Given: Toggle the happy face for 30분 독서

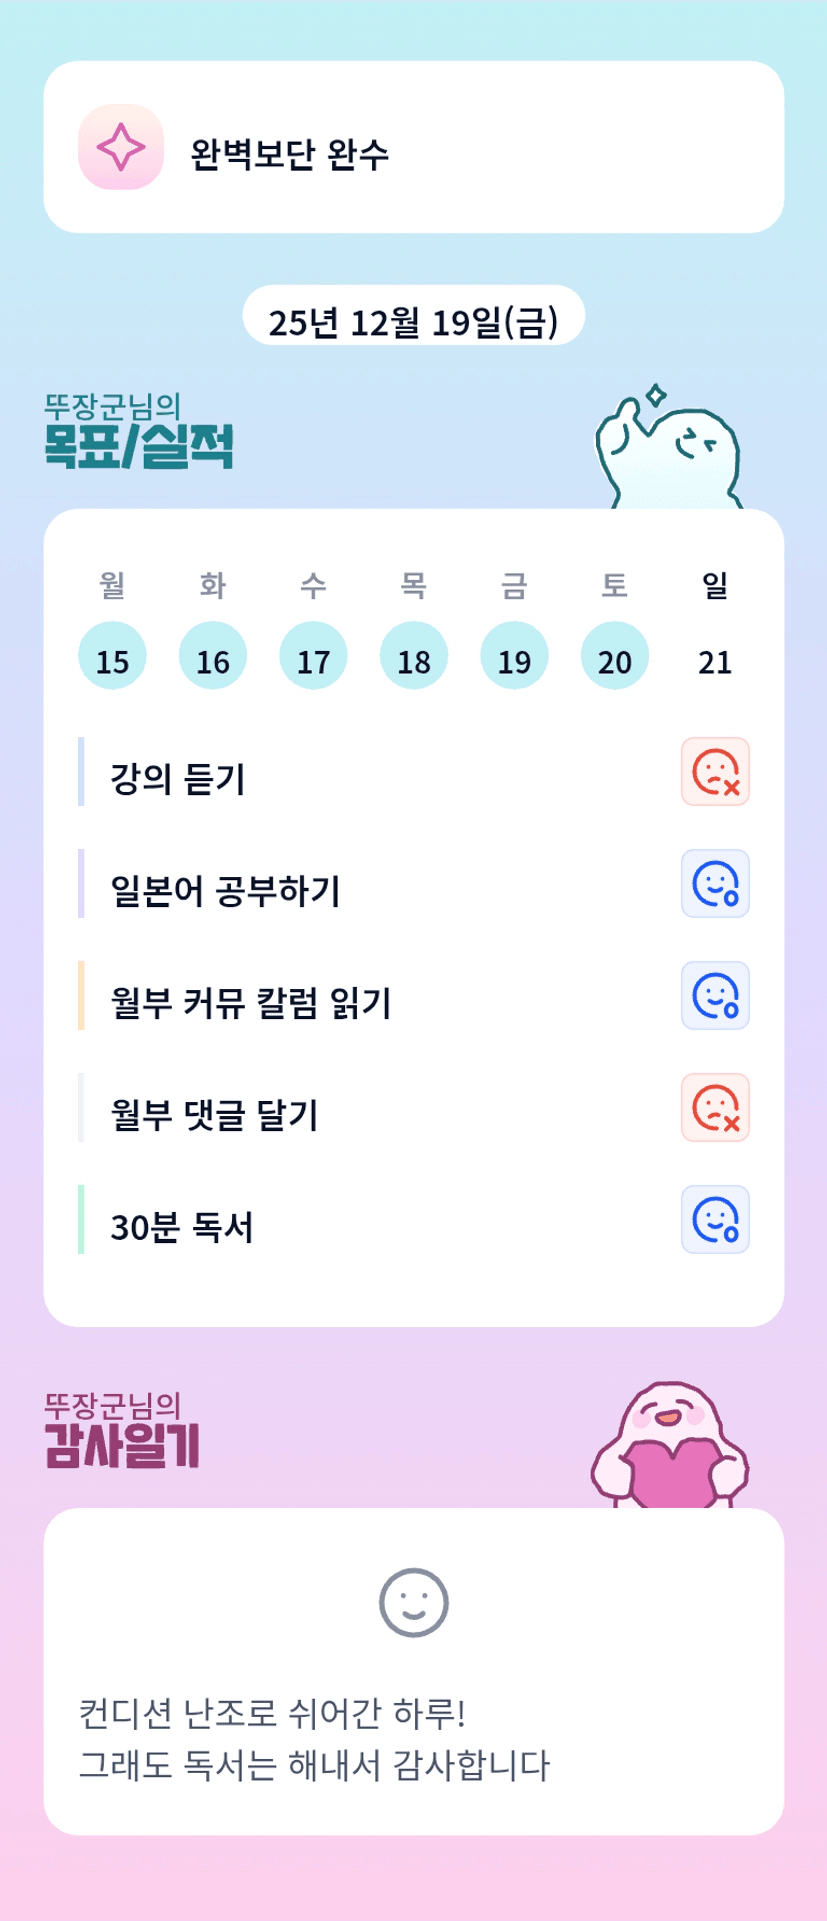Looking at the screenshot, I should coord(715,1220).
